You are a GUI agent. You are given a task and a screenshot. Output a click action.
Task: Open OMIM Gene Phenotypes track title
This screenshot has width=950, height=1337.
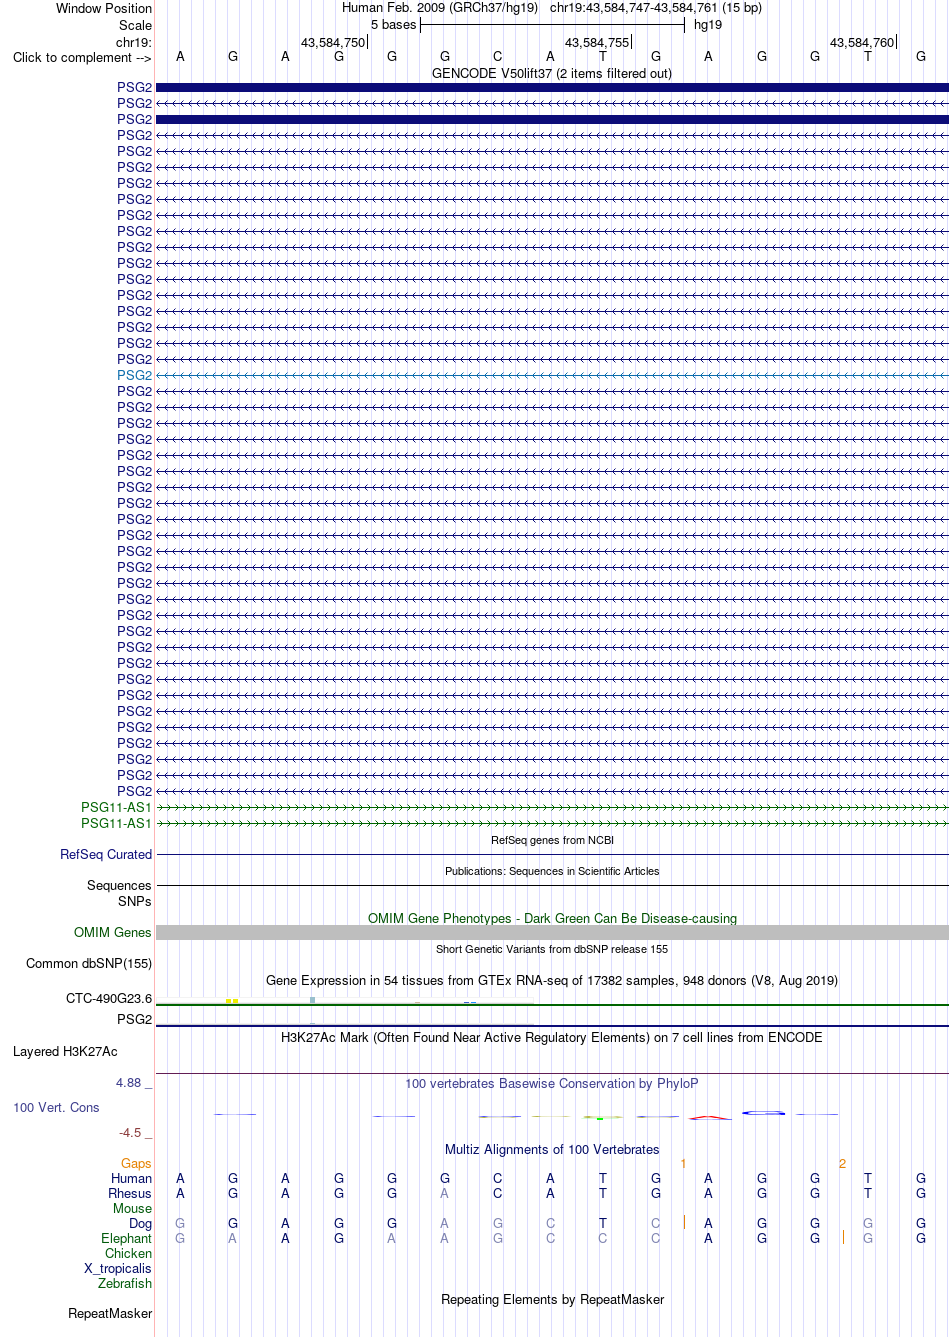tap(552, 918)
